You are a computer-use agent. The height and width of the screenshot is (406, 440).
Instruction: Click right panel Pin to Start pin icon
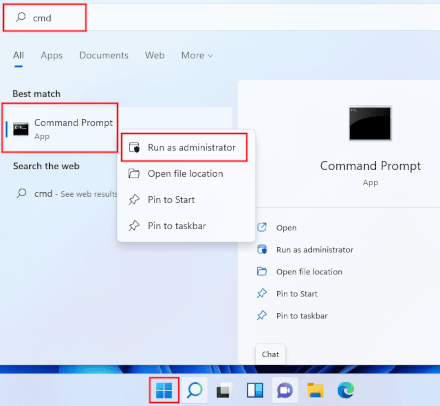click(262, 293)
